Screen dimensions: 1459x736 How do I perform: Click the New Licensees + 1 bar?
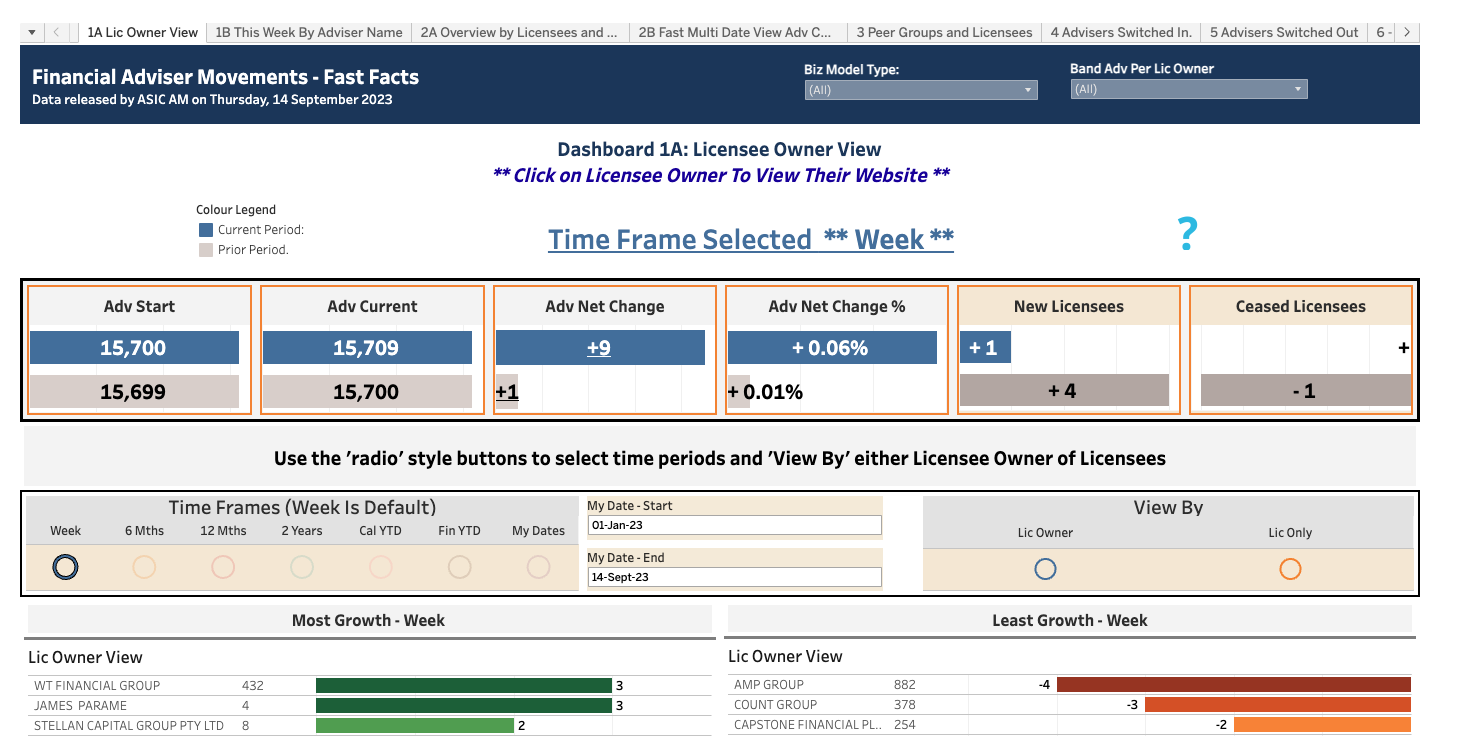[985, 348]
